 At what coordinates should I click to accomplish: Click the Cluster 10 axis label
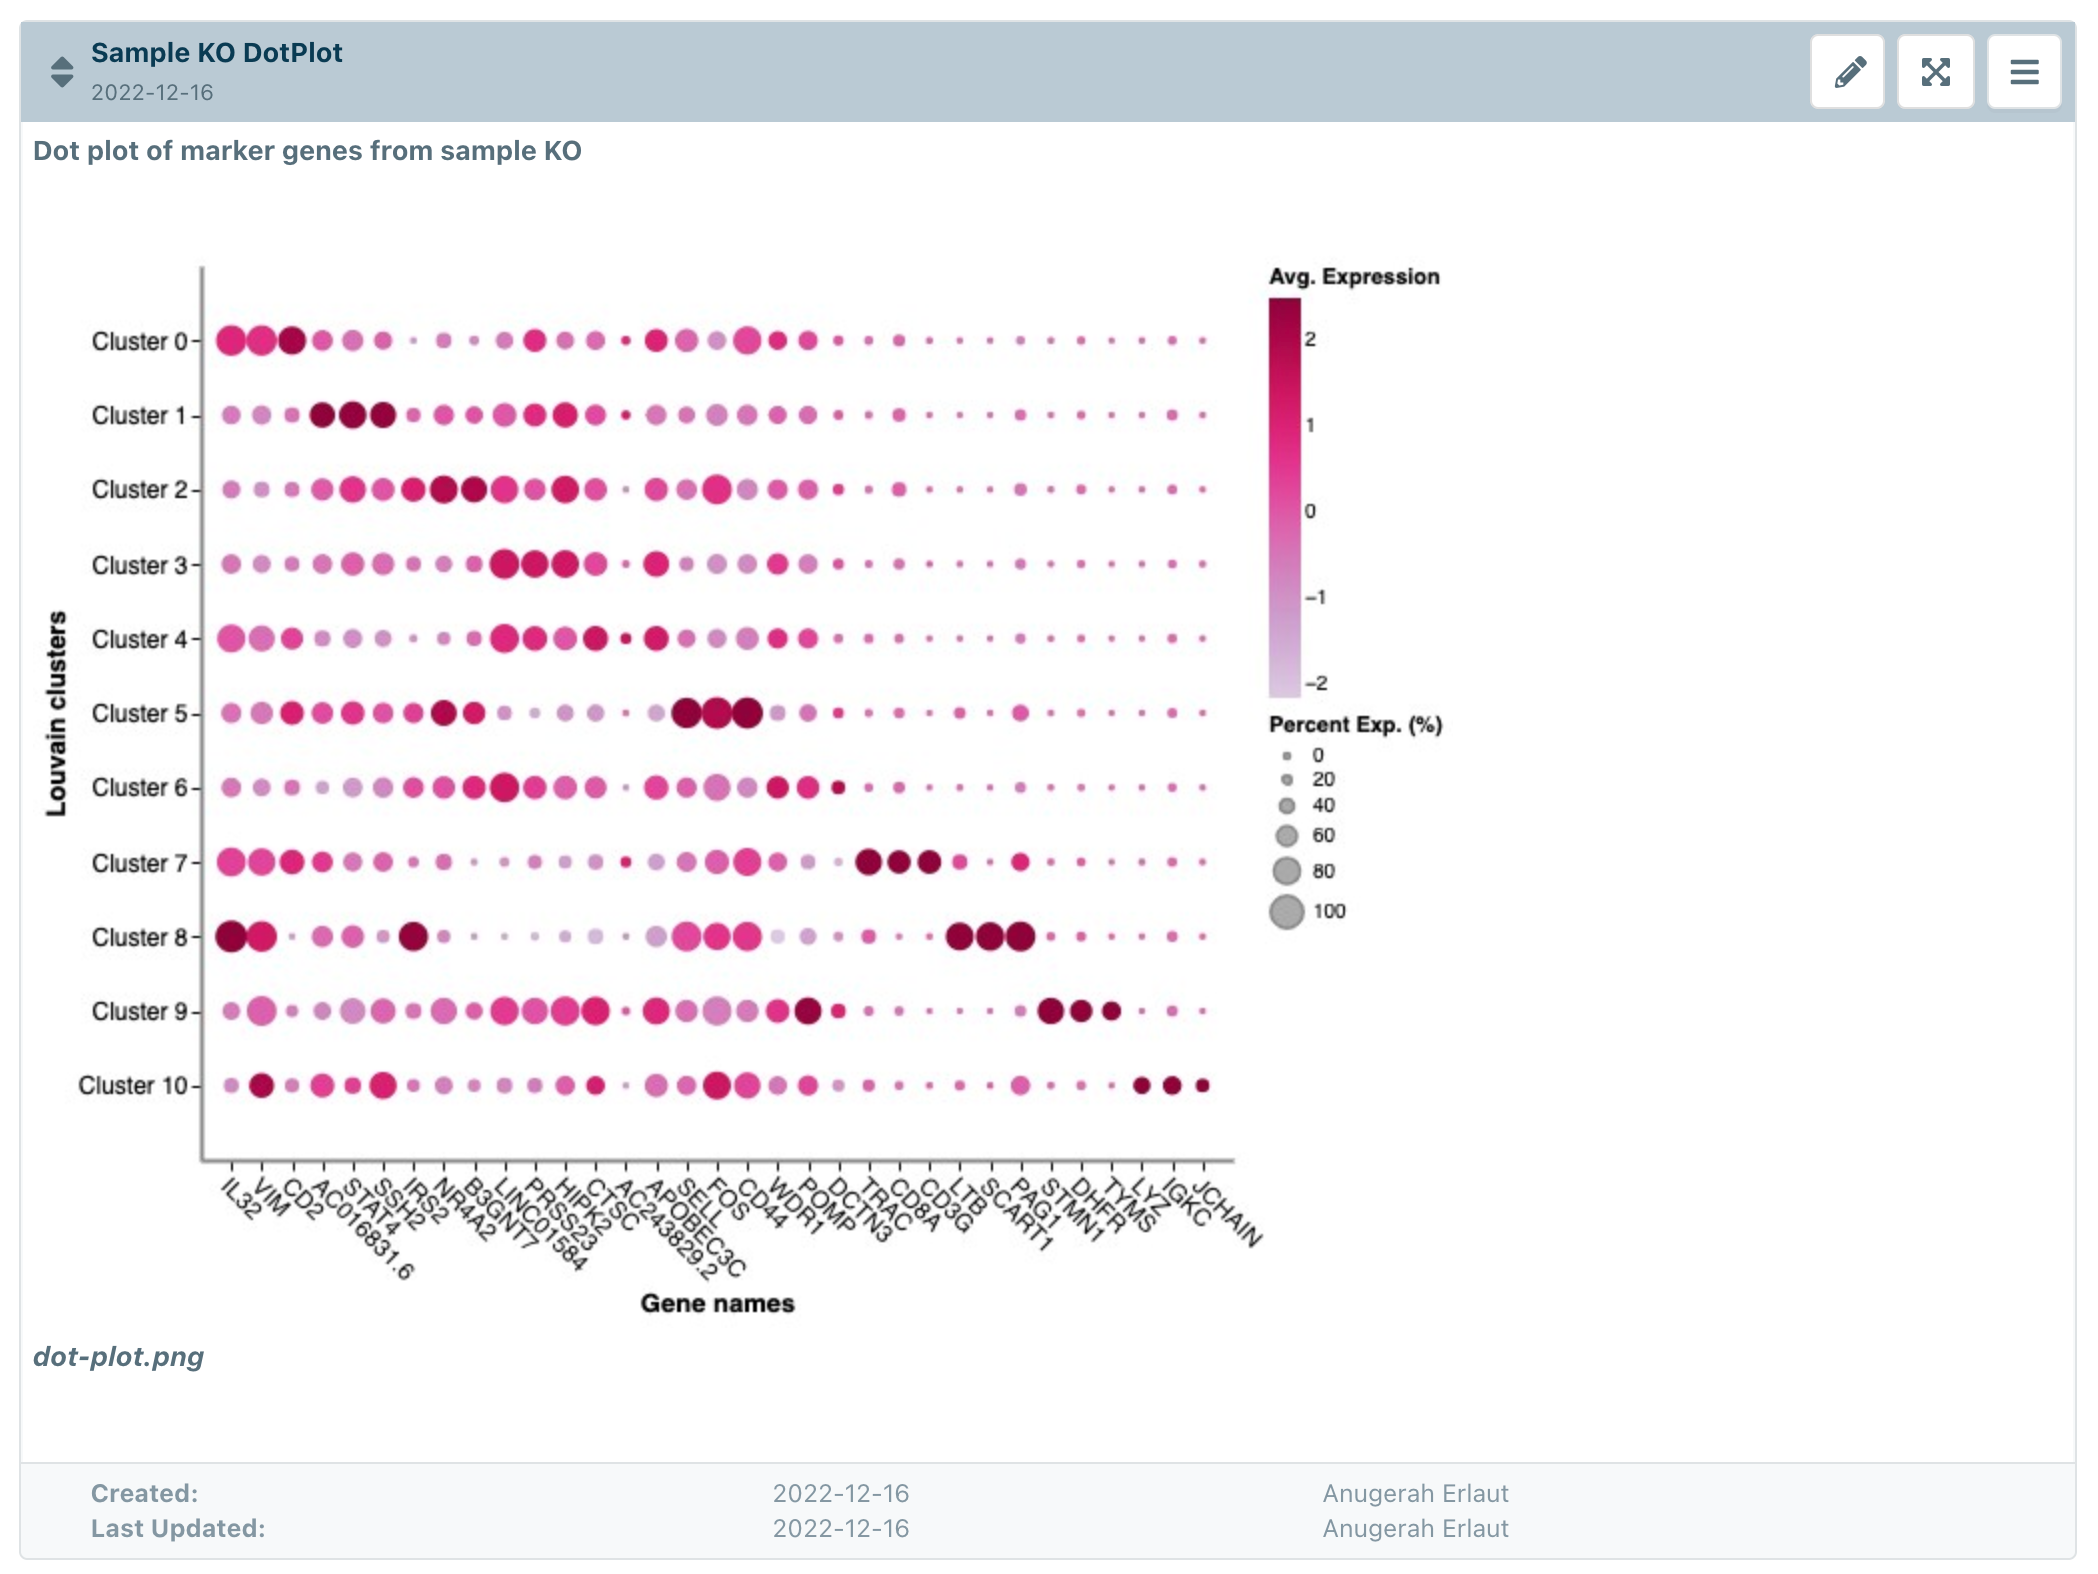coord(132,1085)
